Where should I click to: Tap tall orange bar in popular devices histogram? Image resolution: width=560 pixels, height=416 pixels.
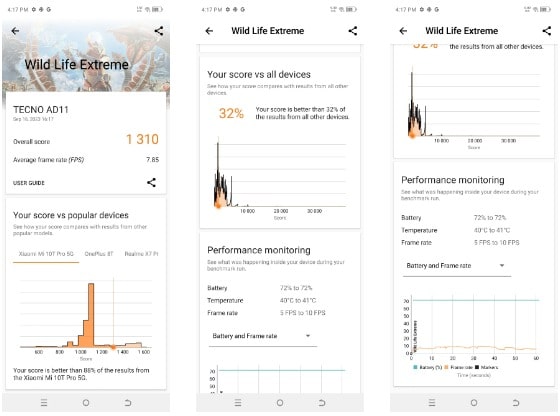point(91,315)
